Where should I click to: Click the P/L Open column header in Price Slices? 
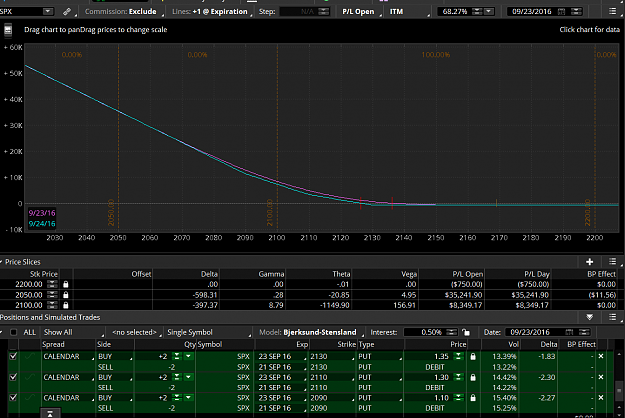[468, 274]
